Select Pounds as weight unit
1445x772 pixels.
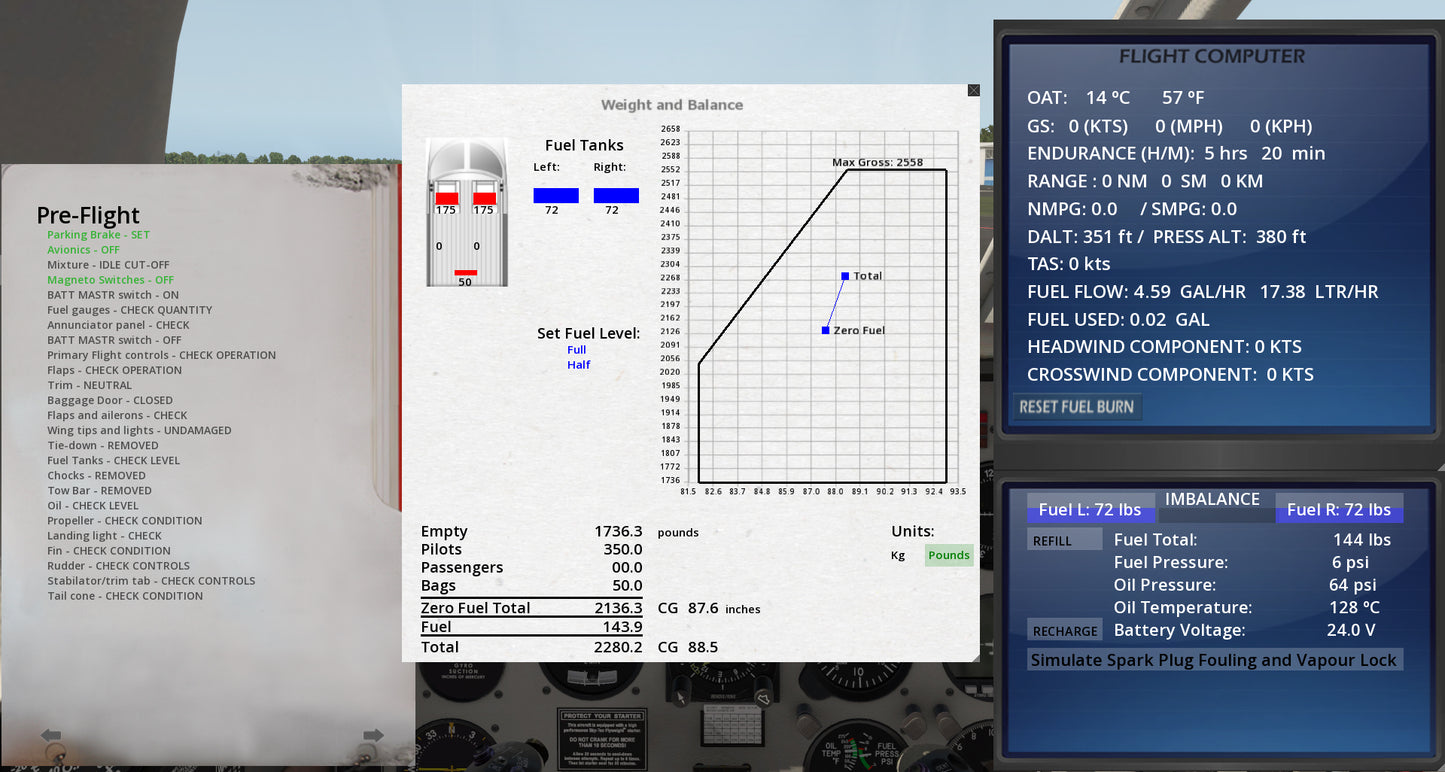[x=948, y=555]
